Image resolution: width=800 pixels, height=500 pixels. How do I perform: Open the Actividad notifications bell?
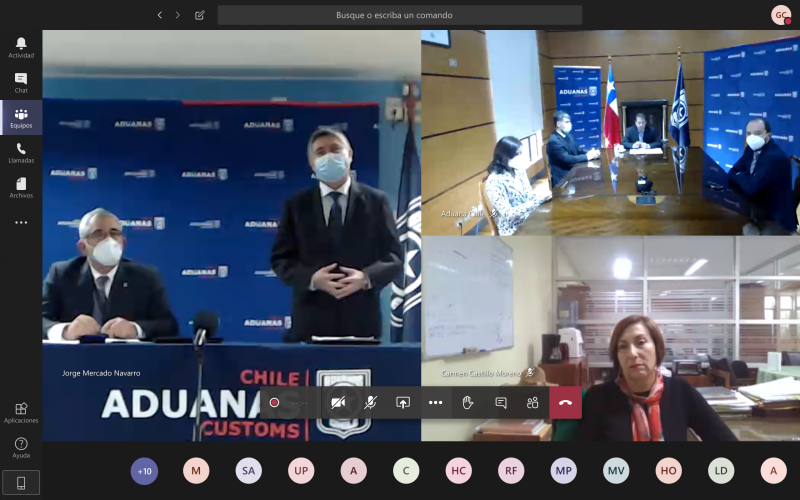point(21,48)
